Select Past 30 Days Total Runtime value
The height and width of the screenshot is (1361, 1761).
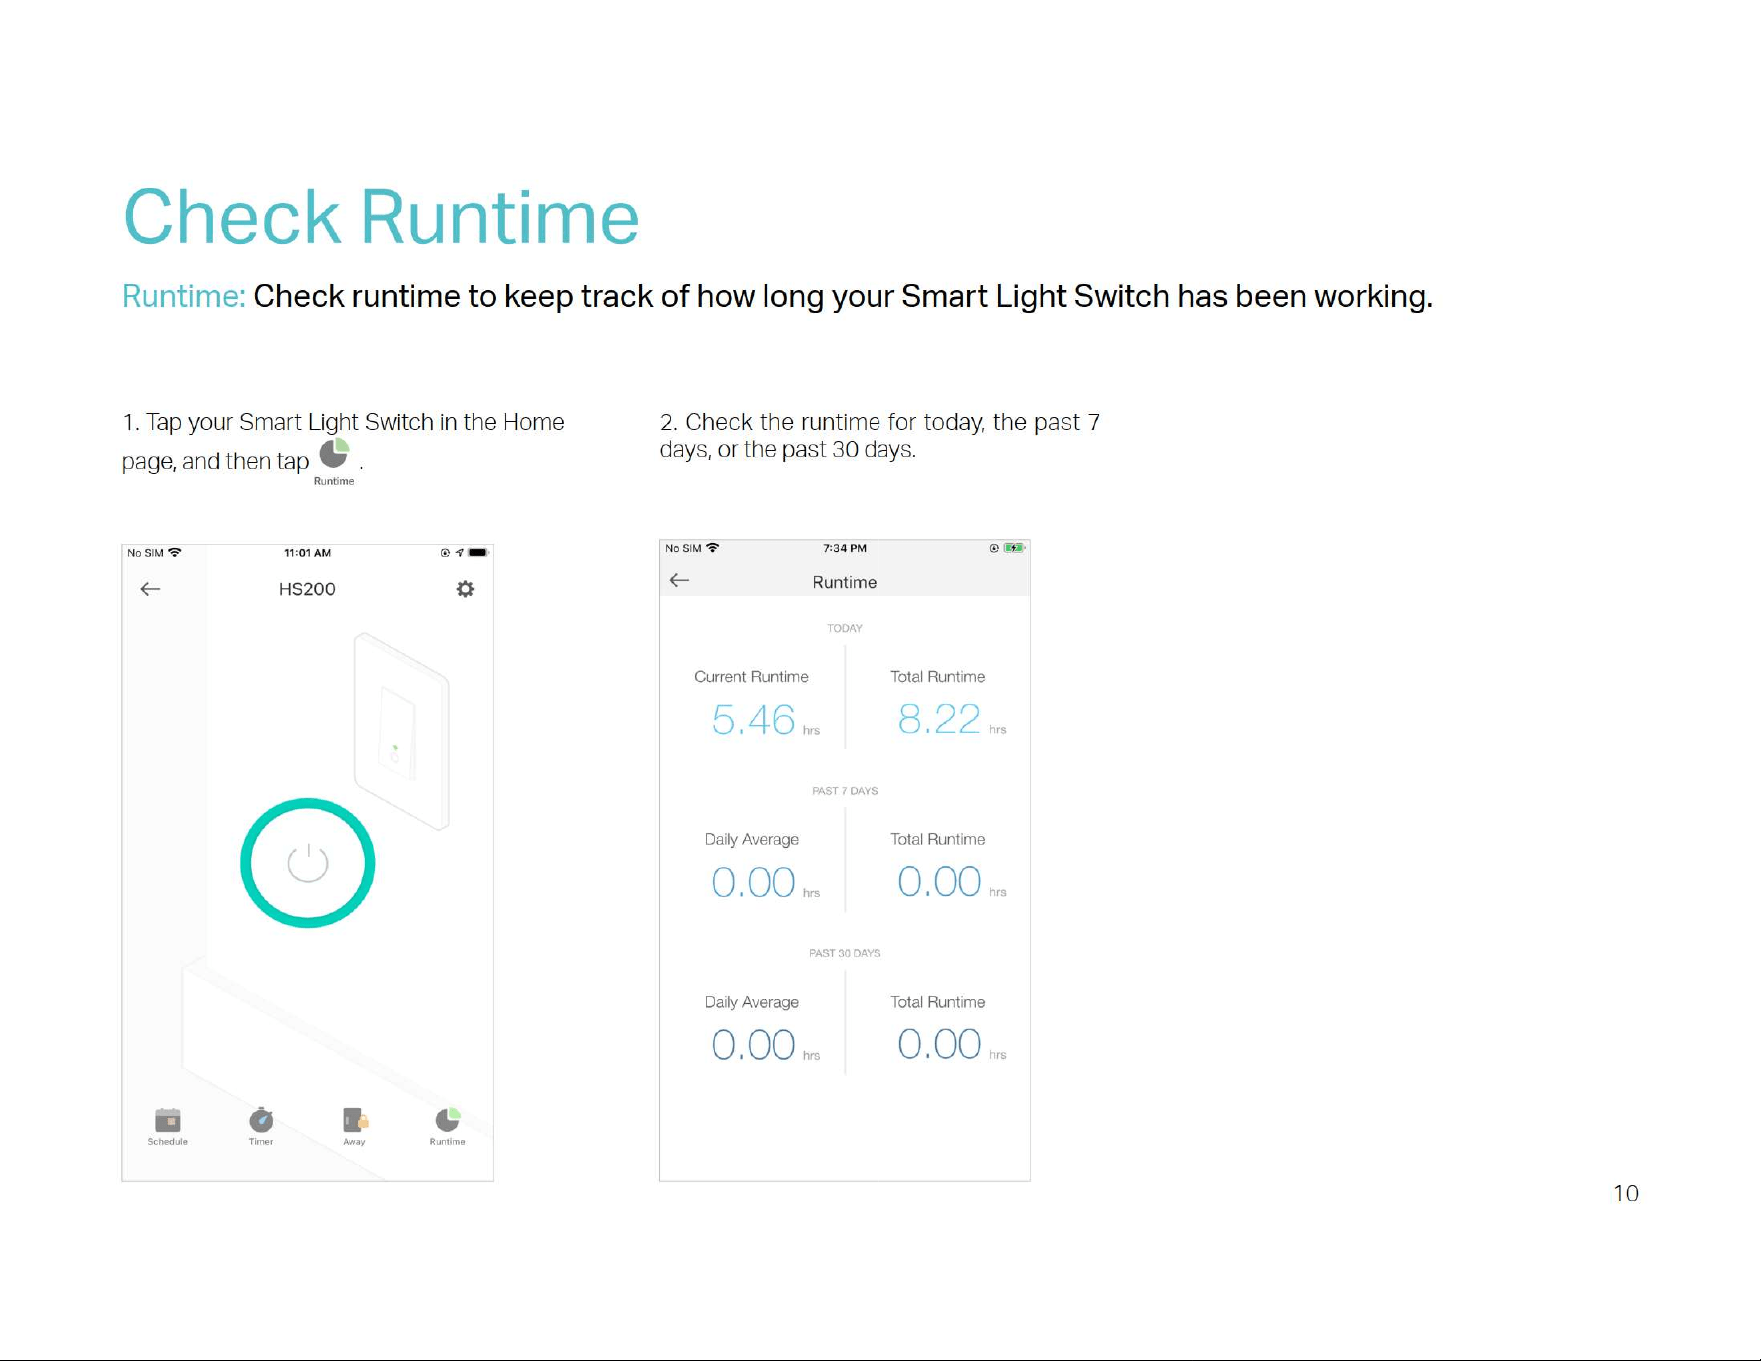[x=939, y=1044]
